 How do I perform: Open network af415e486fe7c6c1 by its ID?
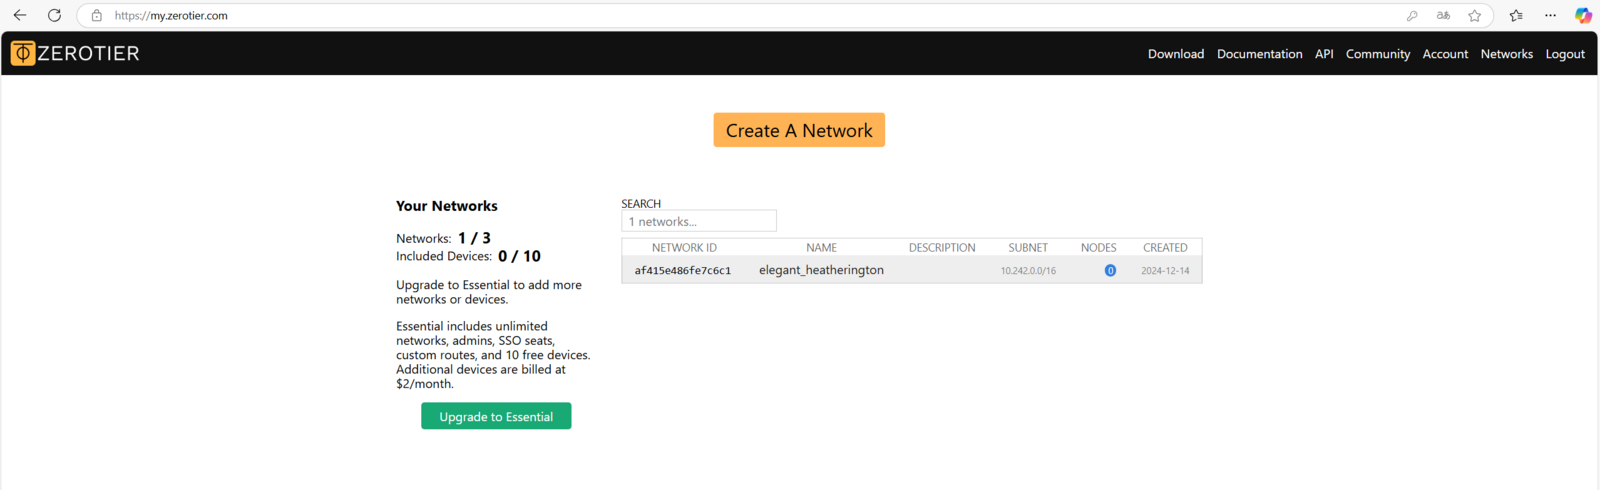[683, 270]
